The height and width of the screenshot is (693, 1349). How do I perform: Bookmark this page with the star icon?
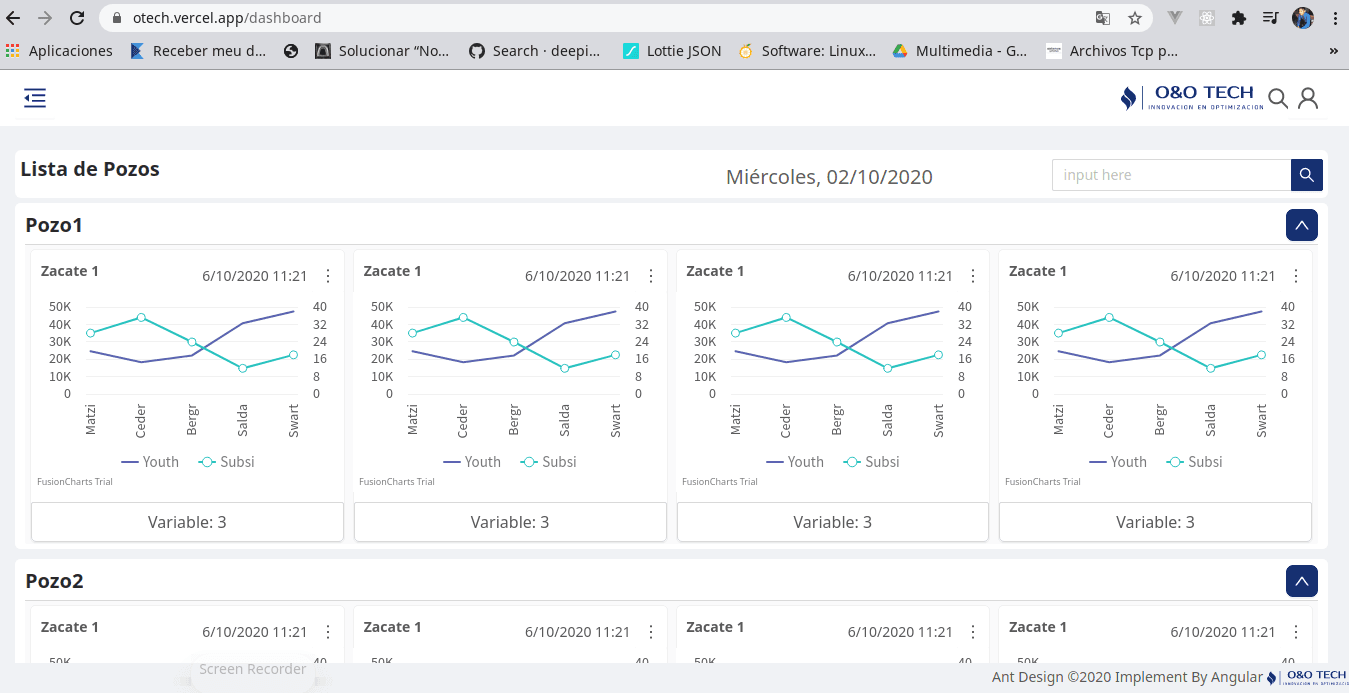click(1135, 18)
